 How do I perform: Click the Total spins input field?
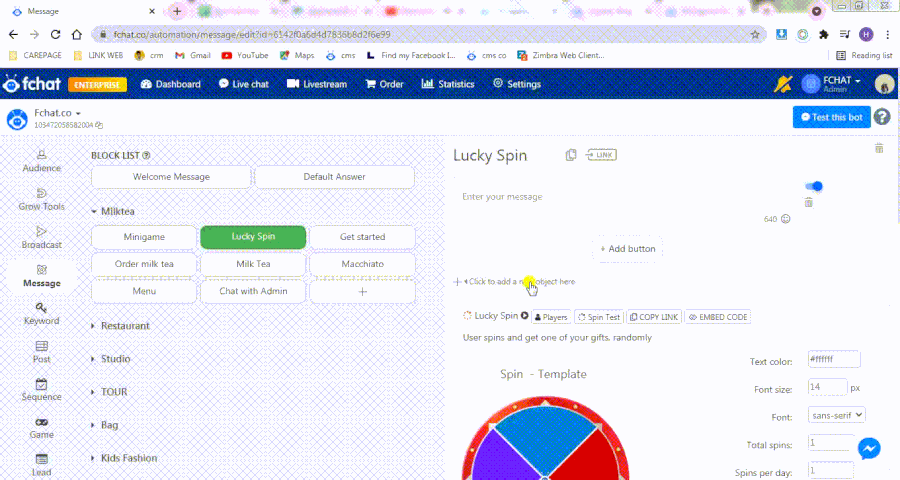(831, 443)
